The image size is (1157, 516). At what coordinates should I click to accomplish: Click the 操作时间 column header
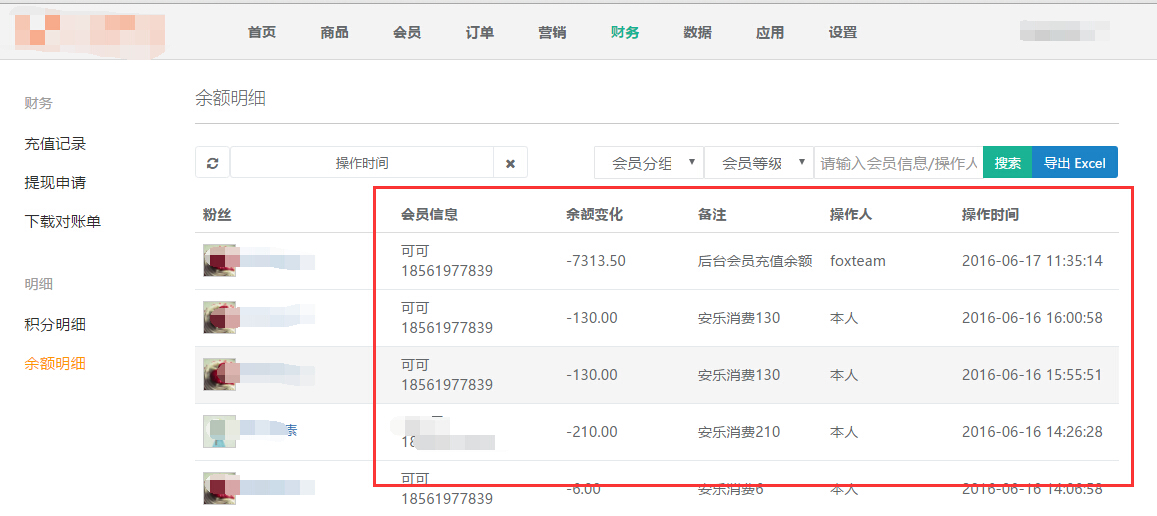pyautogui.click(x=990, y=215)
